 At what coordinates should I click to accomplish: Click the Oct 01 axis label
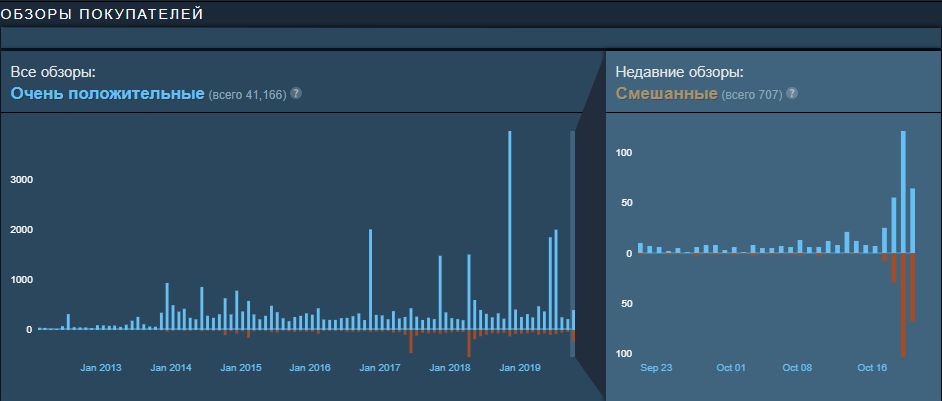coord(731,368)
